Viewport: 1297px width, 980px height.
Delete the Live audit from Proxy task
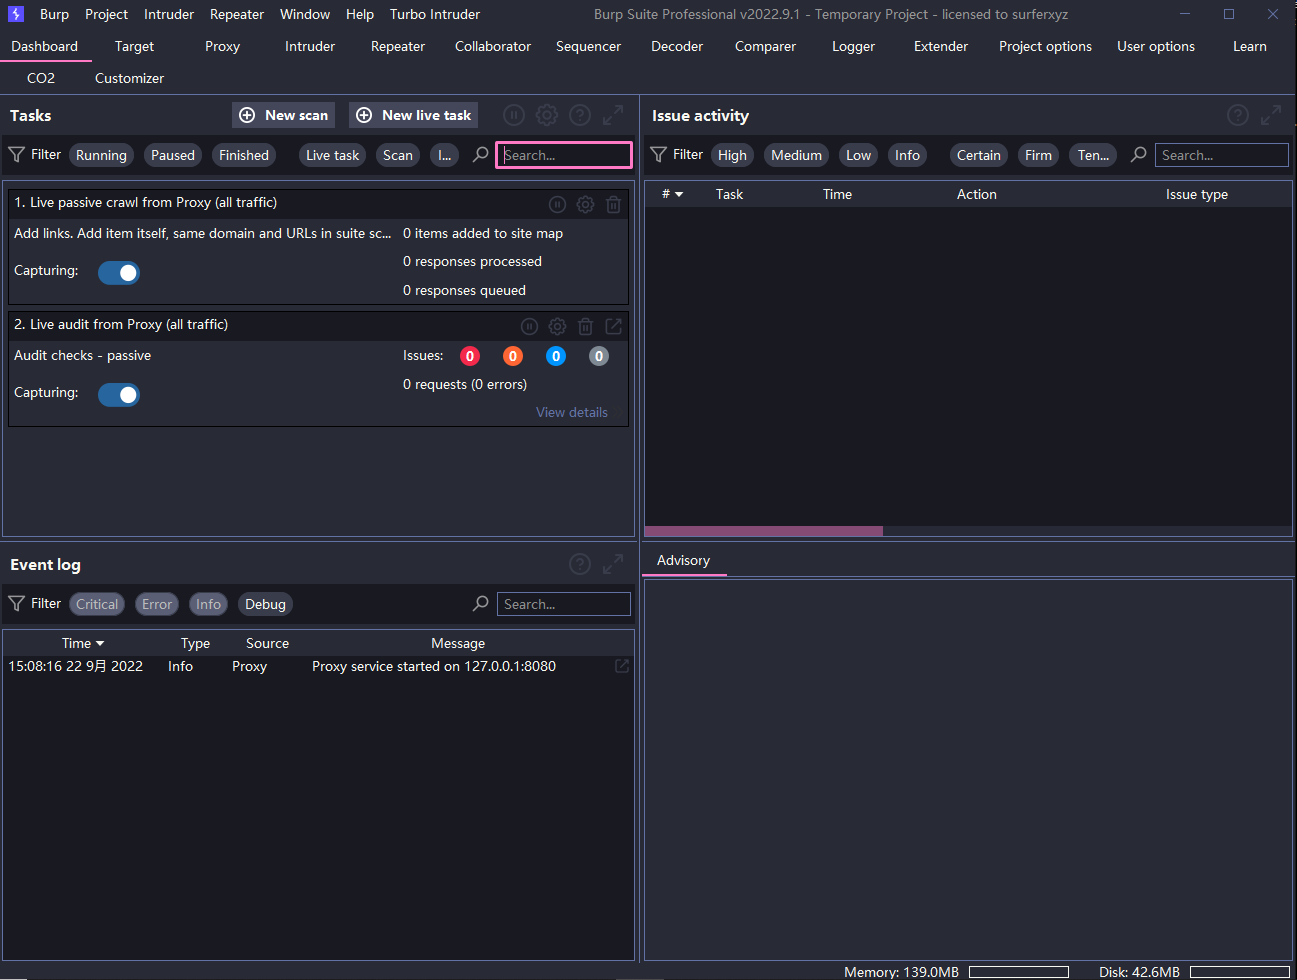point(586,326)
